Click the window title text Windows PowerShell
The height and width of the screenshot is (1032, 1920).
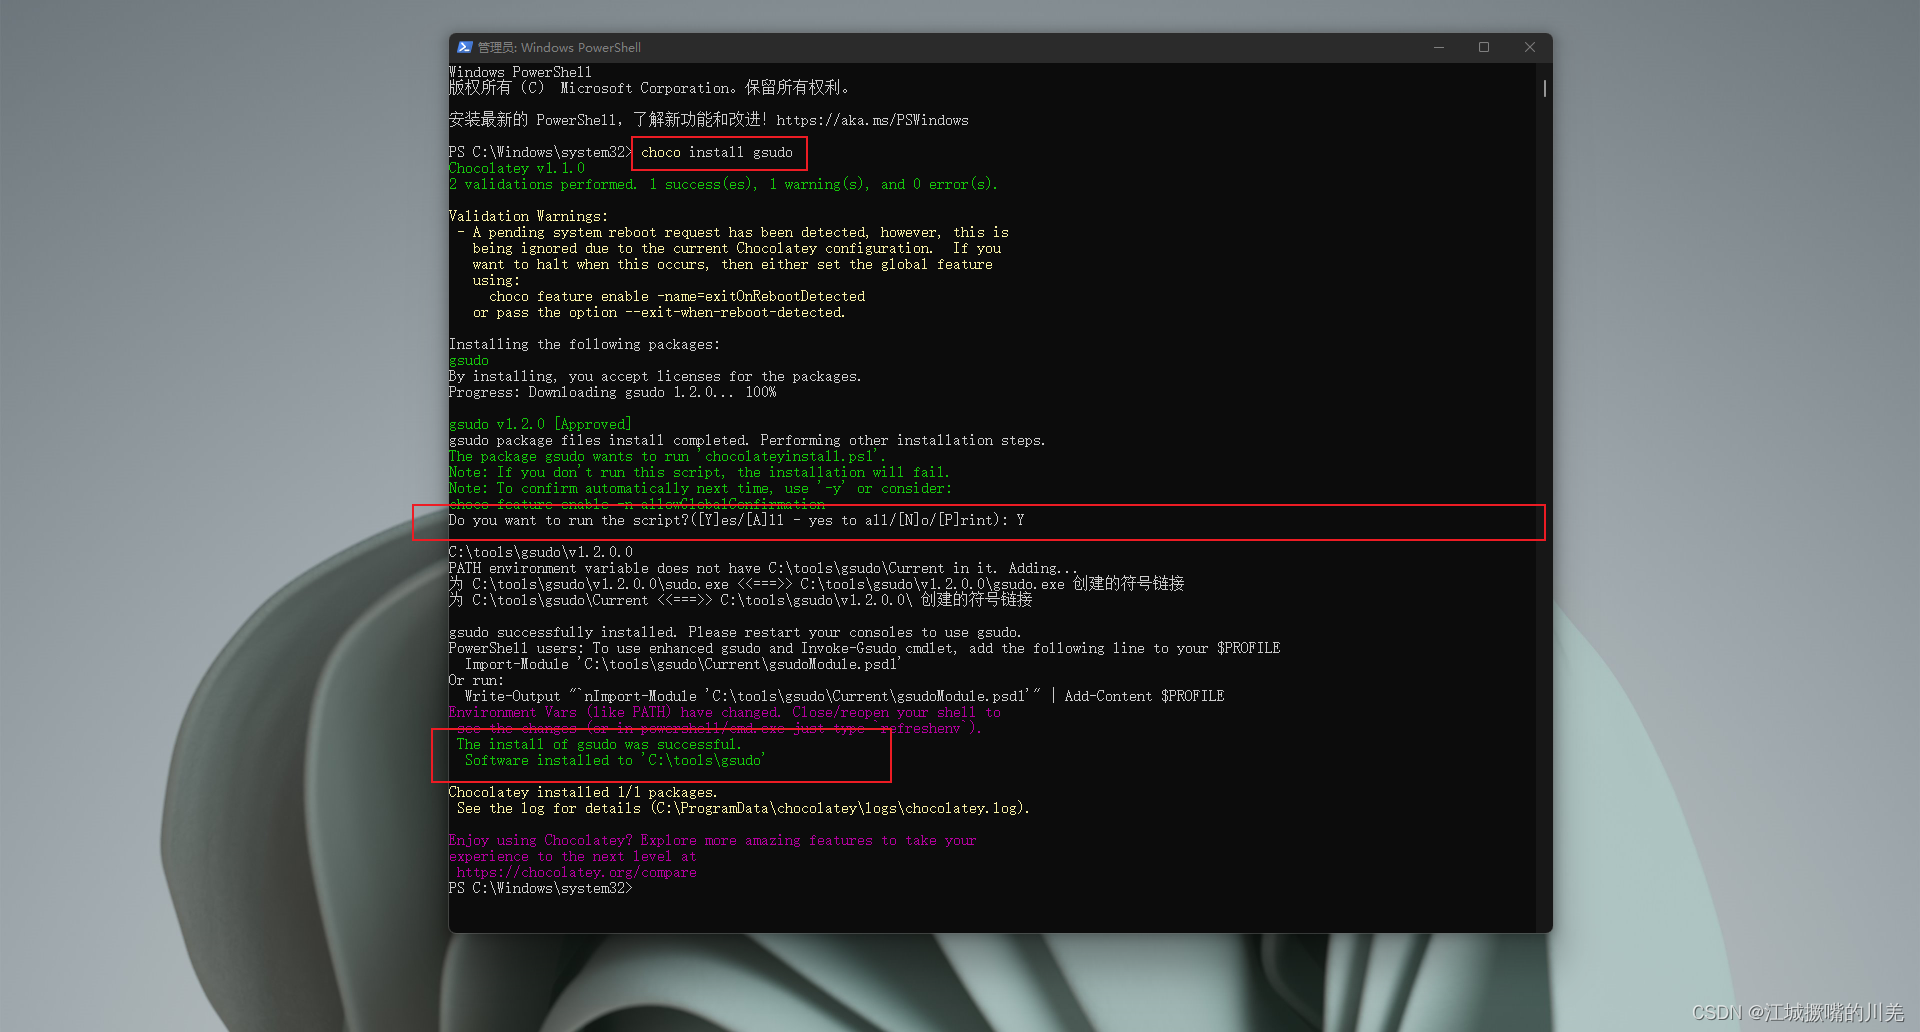pos(559,47)
